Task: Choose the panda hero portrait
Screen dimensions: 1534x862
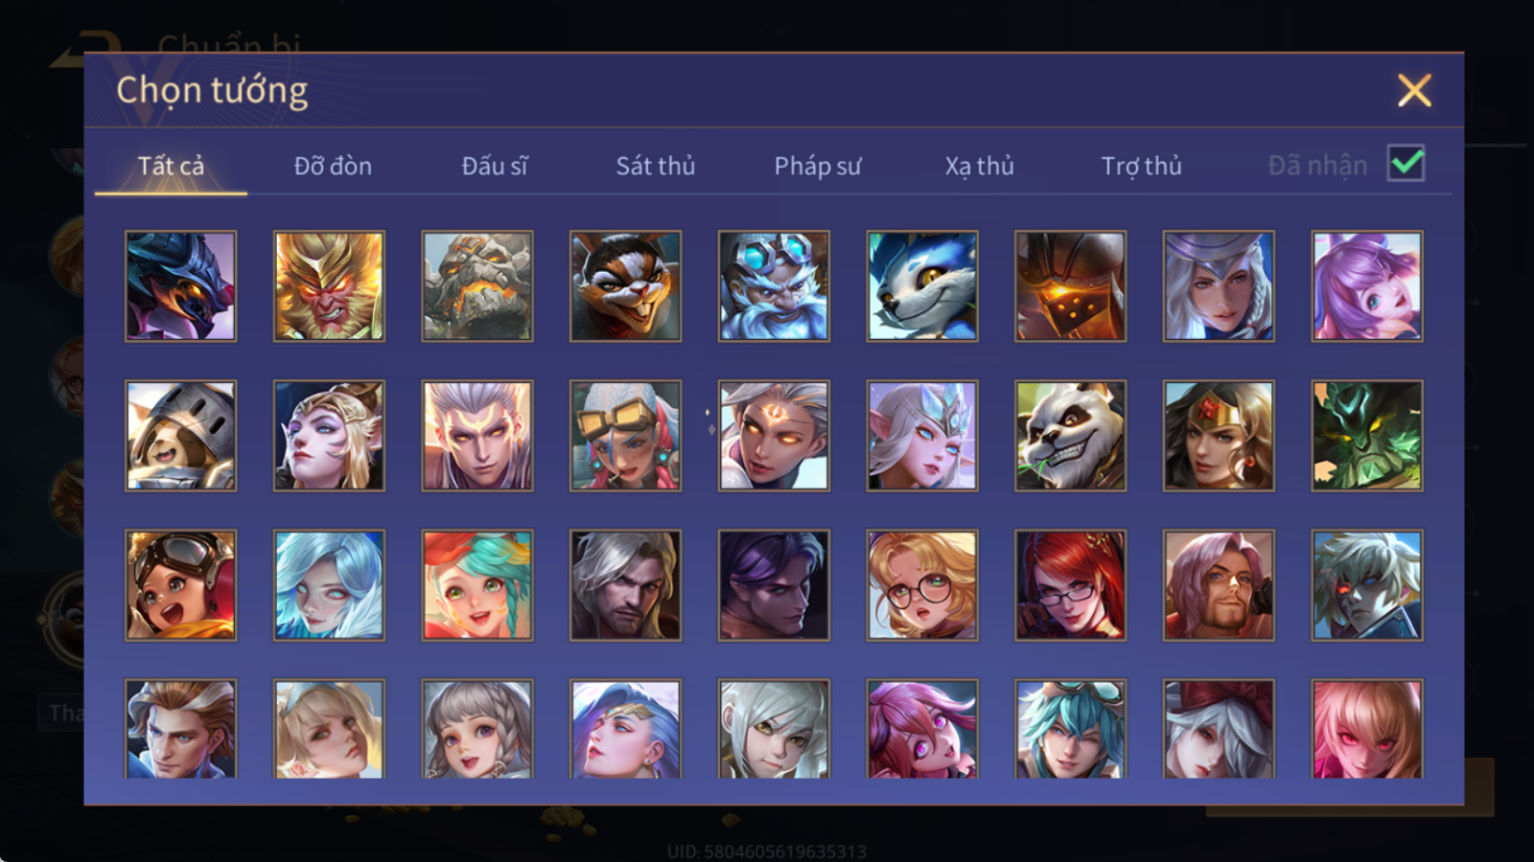Action: [1070, 435]
